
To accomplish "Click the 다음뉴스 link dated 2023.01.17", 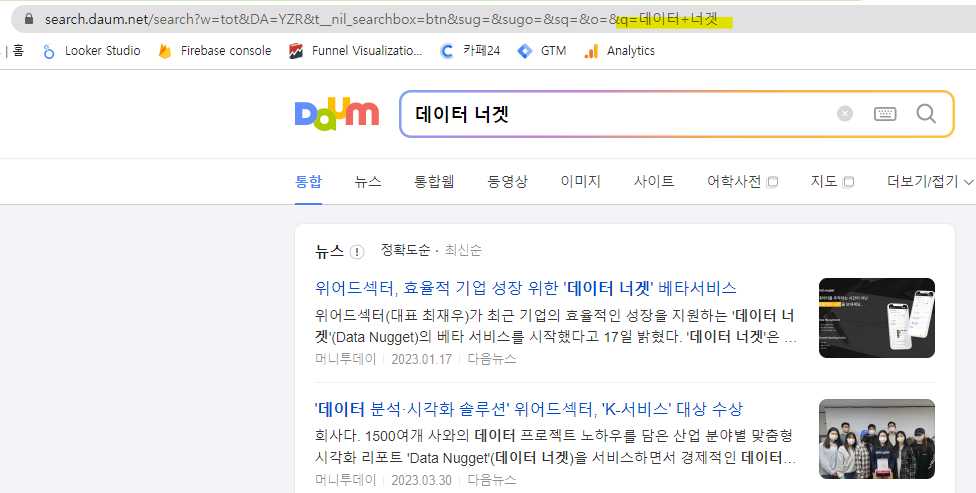I will pyautogui.click(x=492, y=359).
